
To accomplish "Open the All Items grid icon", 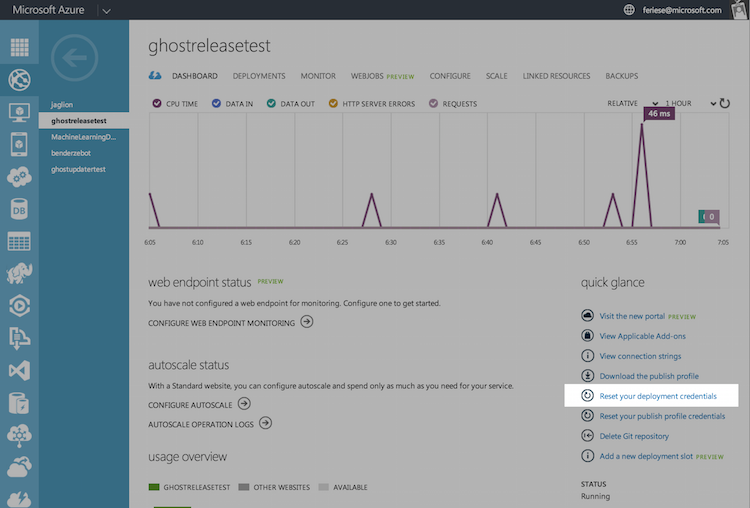I will (19, 47).
